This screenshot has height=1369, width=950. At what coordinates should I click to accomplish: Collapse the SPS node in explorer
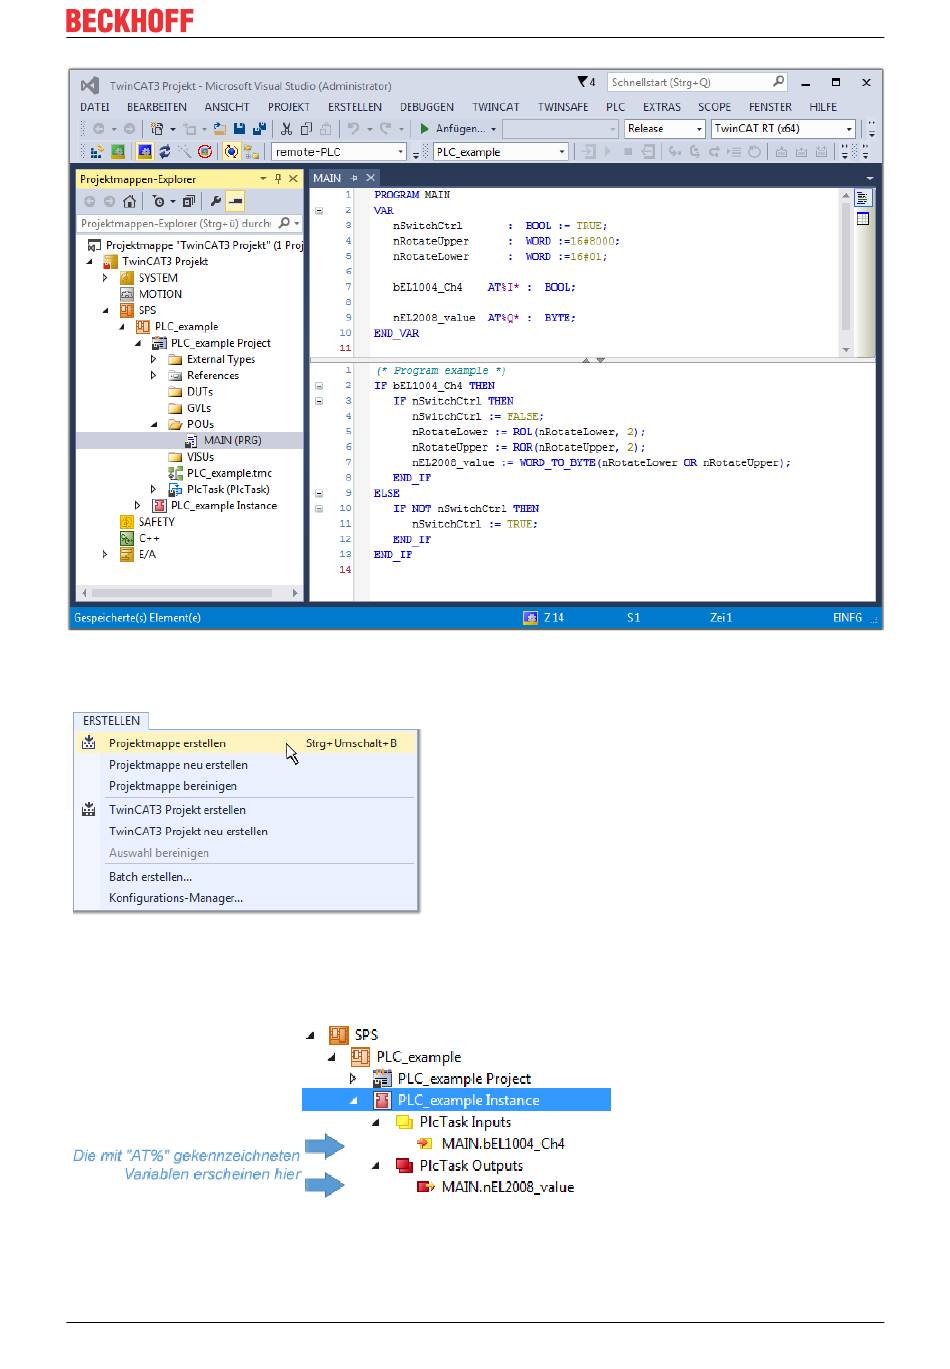(x=105, y=311)
